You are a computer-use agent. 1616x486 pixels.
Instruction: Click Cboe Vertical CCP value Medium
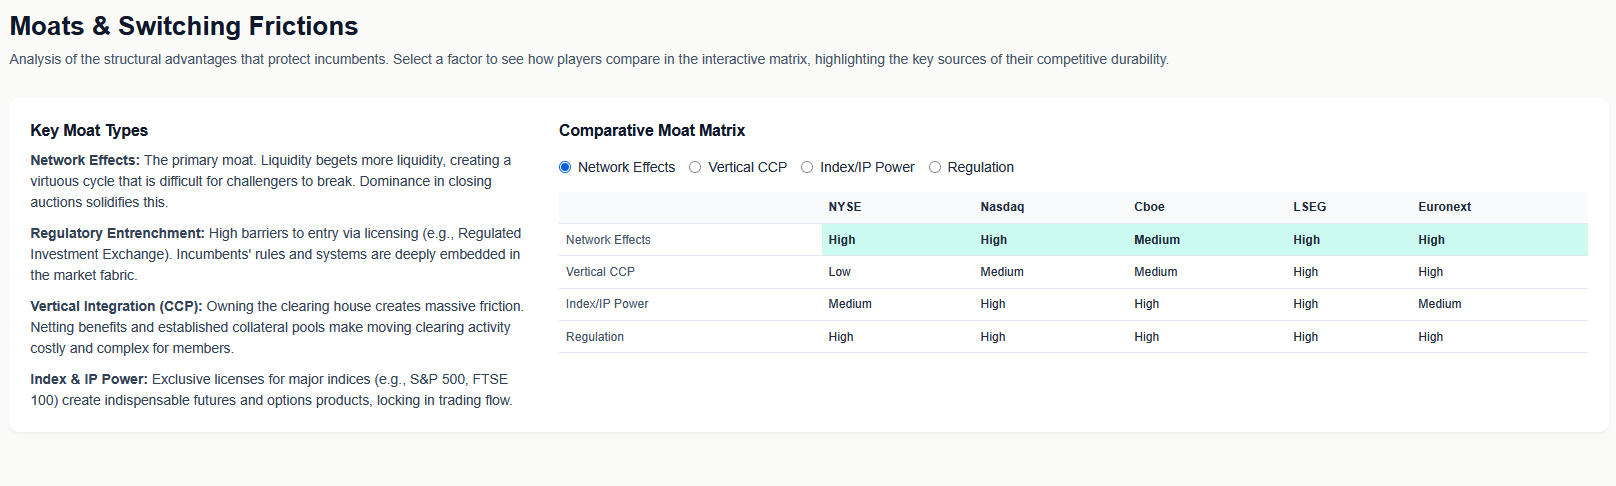click(1156, 272)
